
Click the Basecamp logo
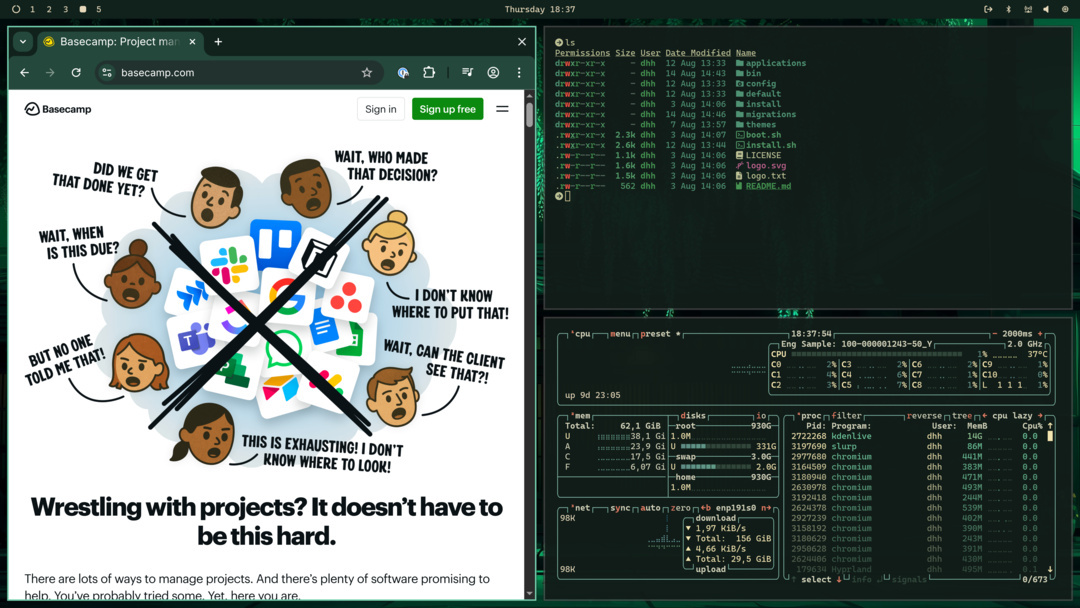pos(58,109)
